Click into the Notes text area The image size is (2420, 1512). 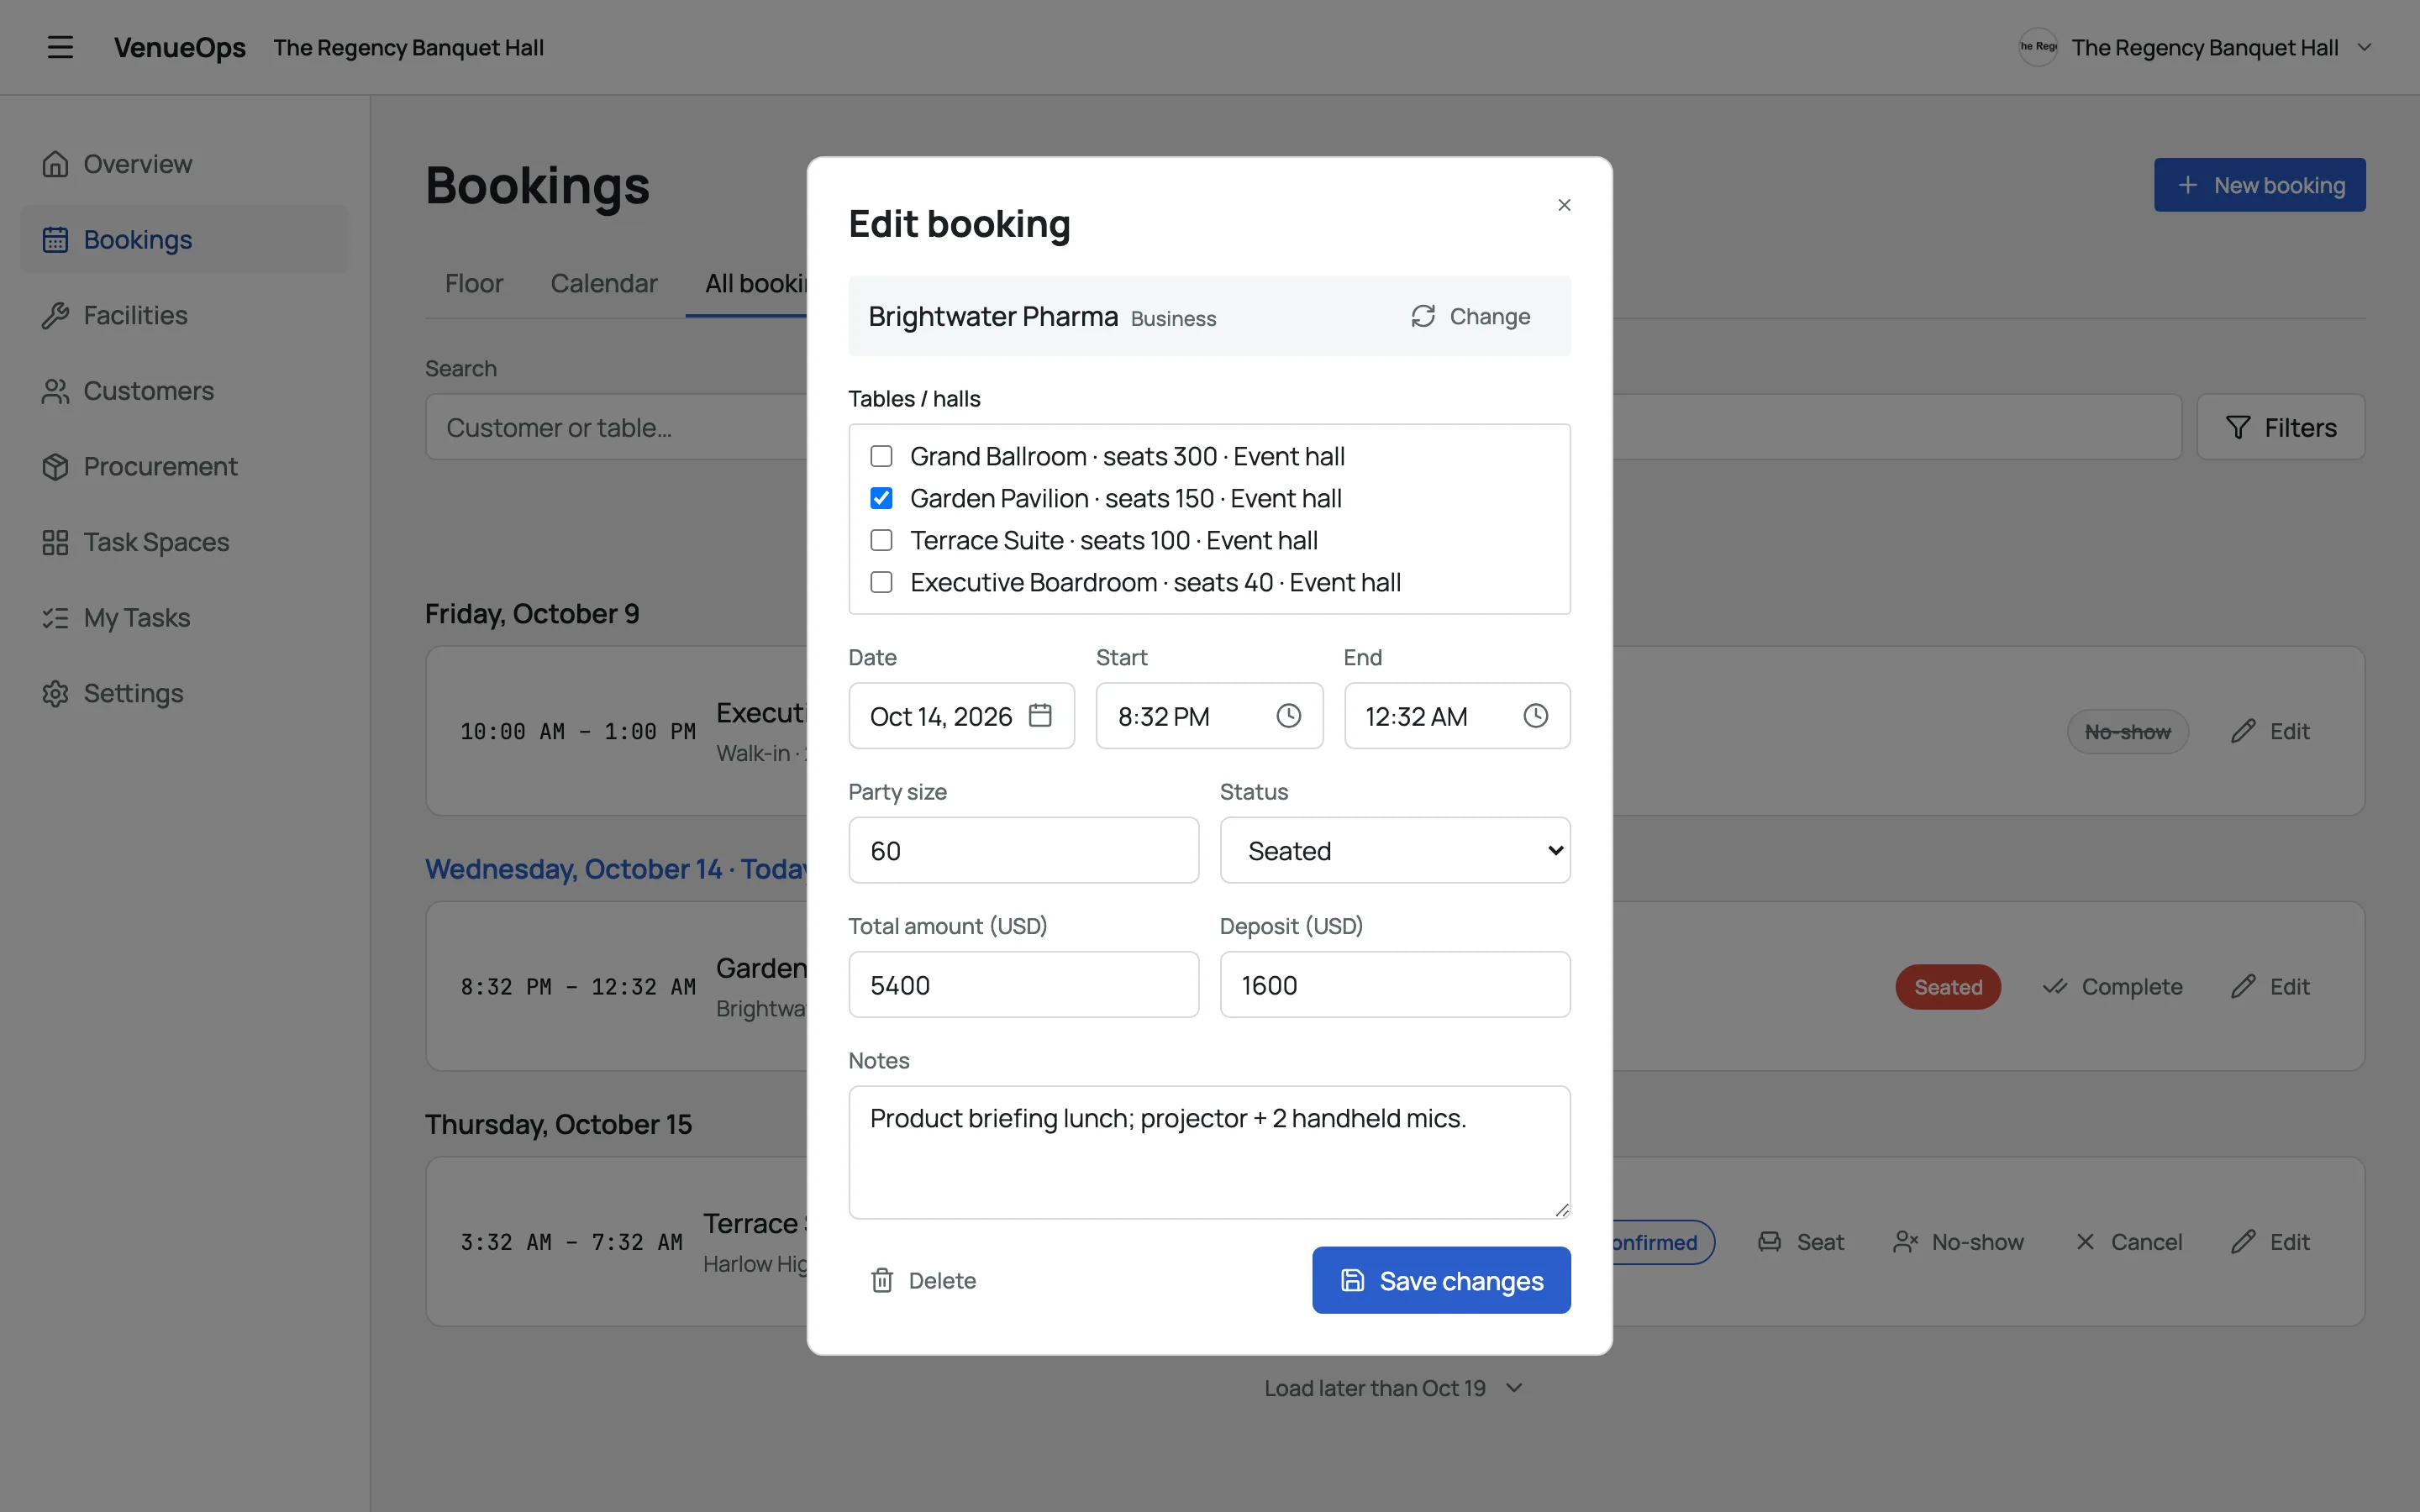(x=1209, y=1152)
